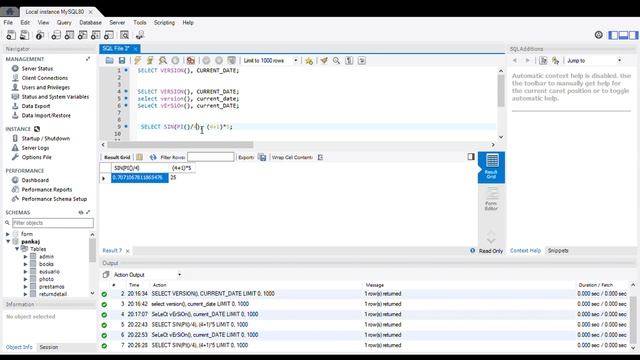The height and width of the screenshot is (360, 640).
Task: Click the Result Grid side button
Action: pos(491,167)
